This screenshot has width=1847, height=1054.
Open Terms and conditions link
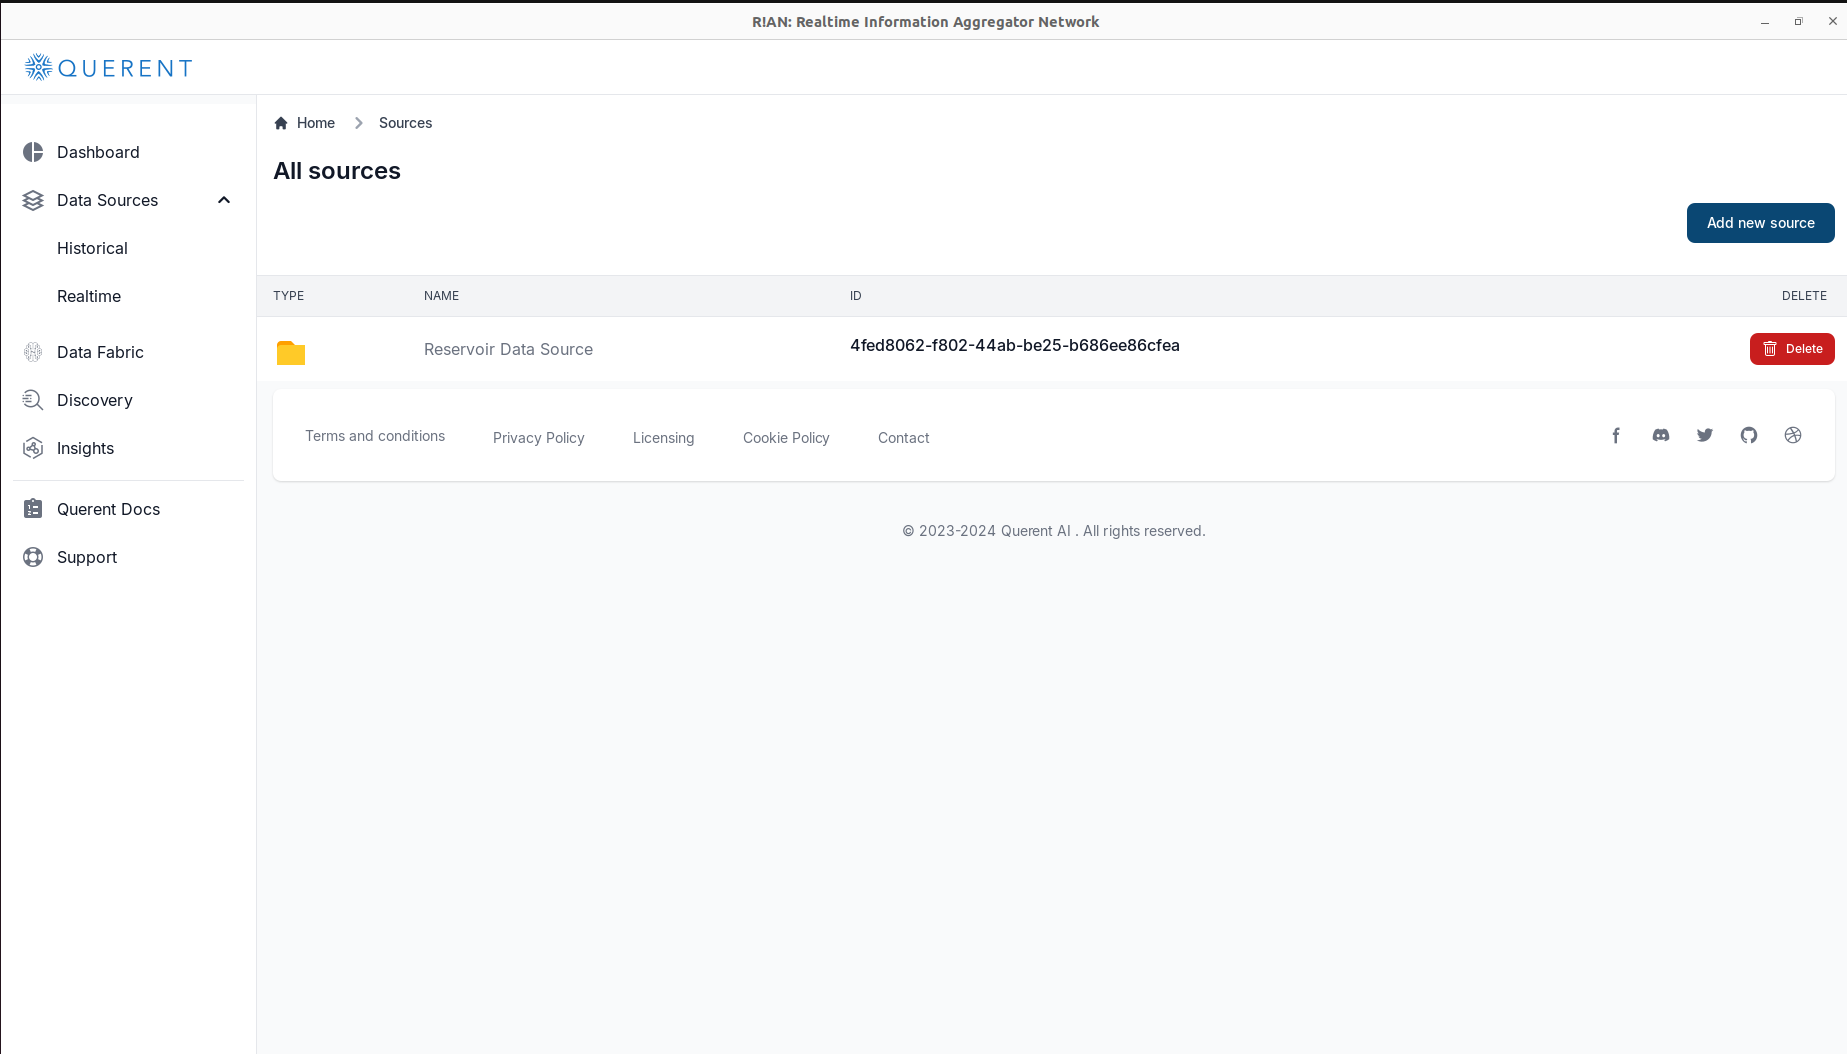(x=375, y=436)
